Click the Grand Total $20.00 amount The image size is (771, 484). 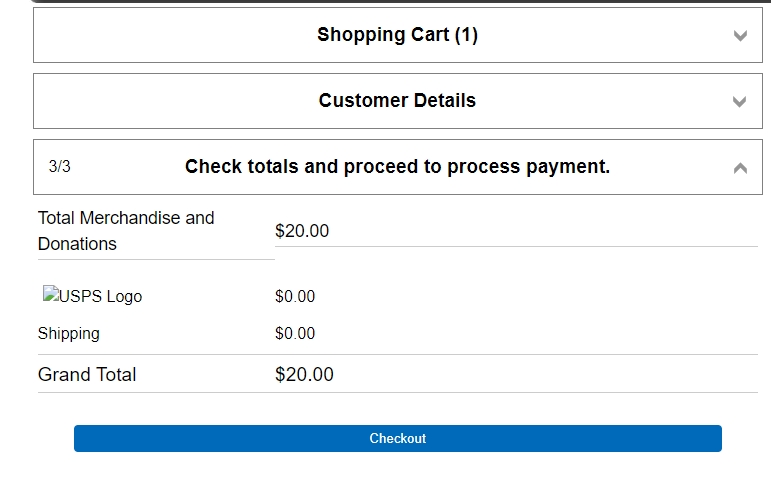coord(304,375)
